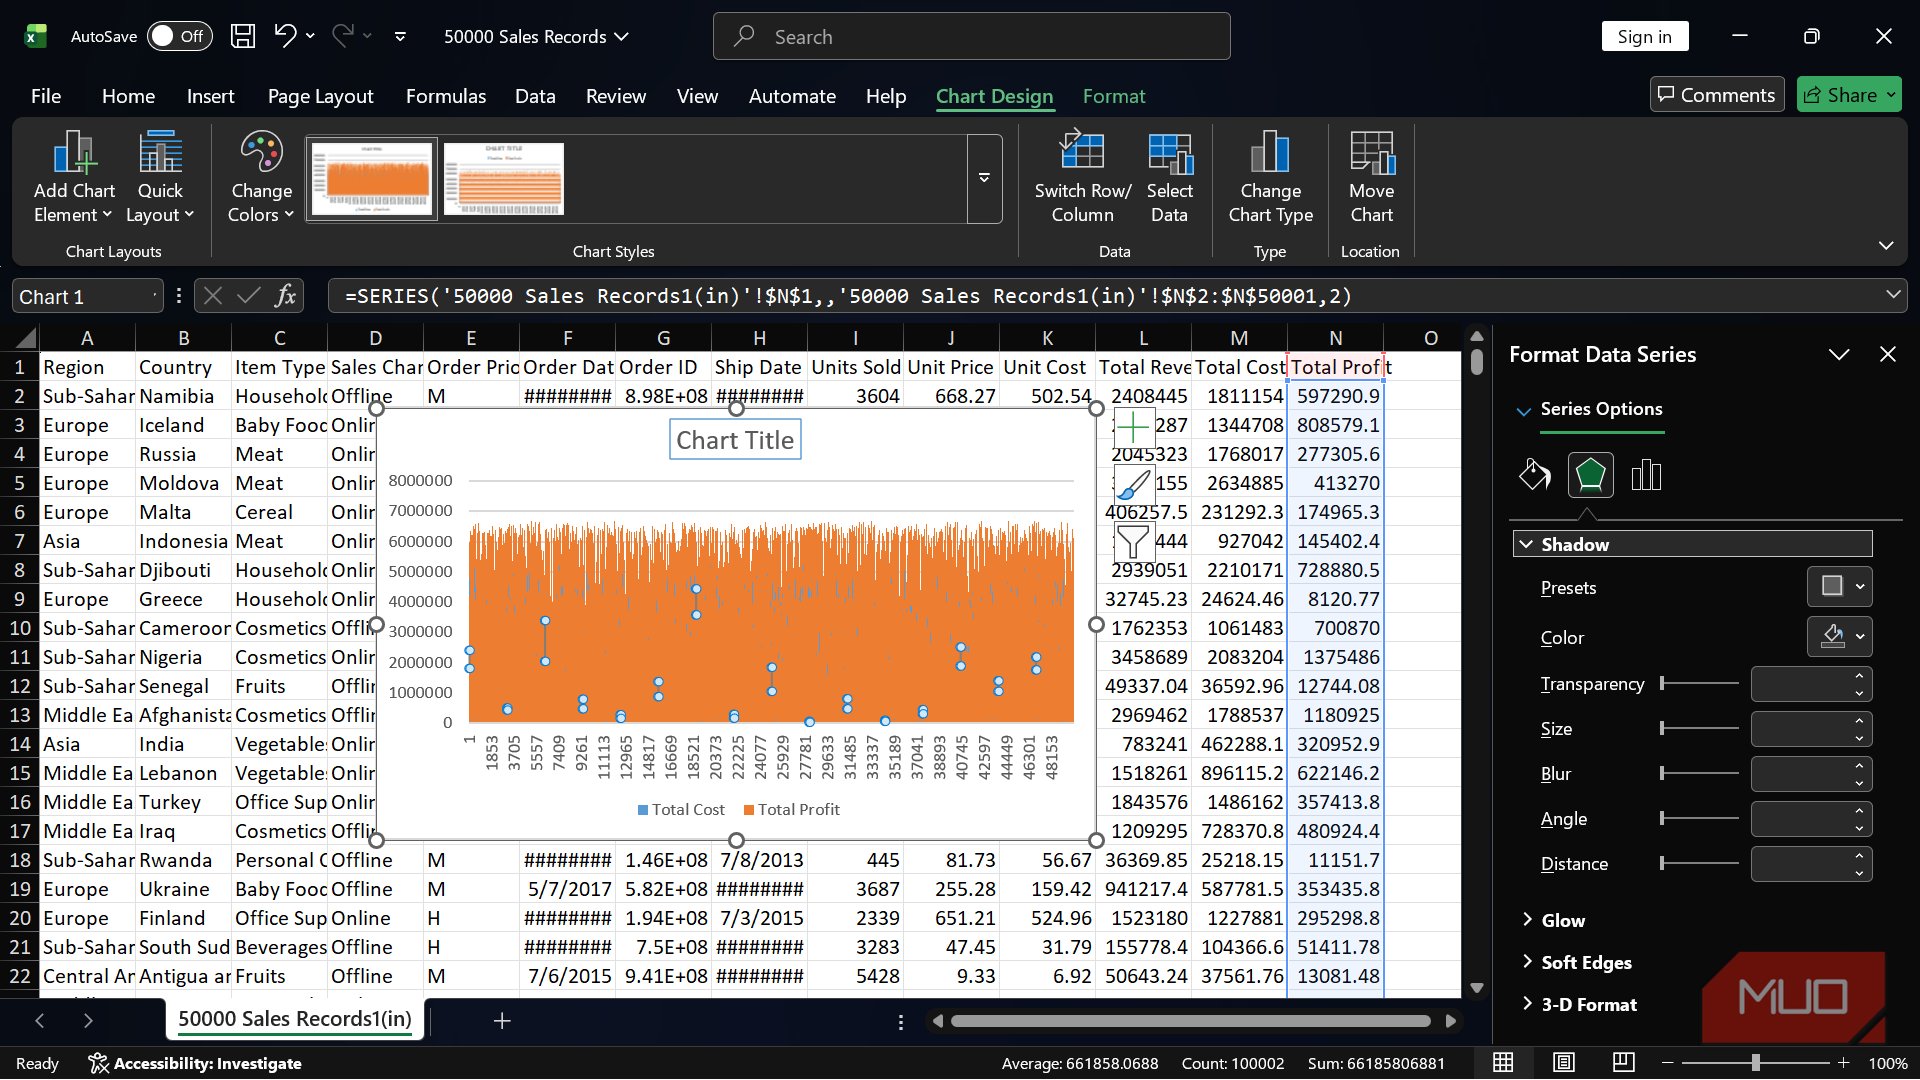Toggle the AutoSave switch

tap(180, 36)
